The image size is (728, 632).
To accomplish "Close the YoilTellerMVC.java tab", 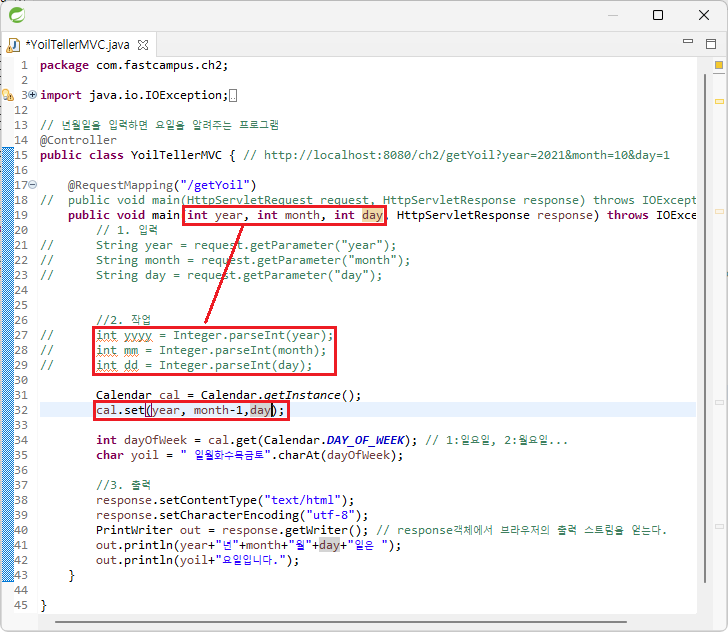I will click(143, 45).
